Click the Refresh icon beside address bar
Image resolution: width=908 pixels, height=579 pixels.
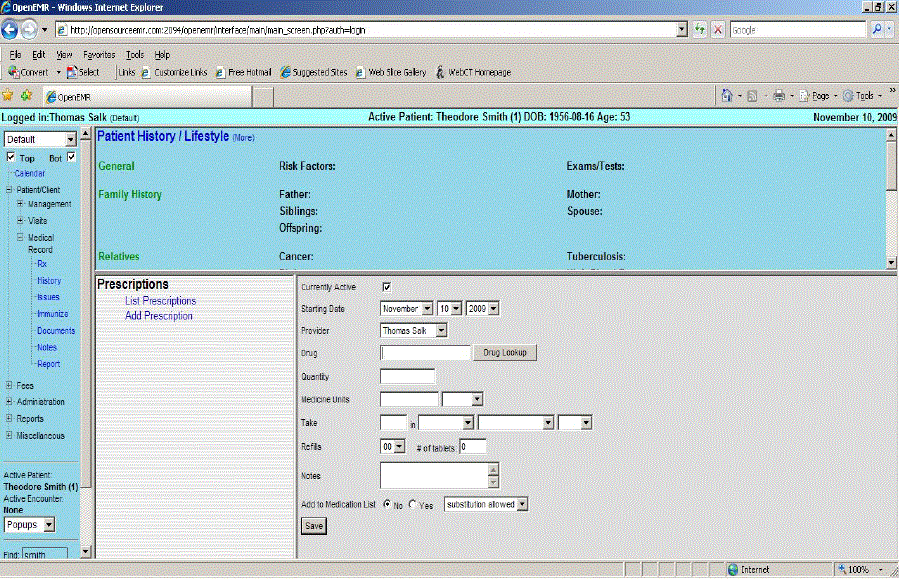699,30
